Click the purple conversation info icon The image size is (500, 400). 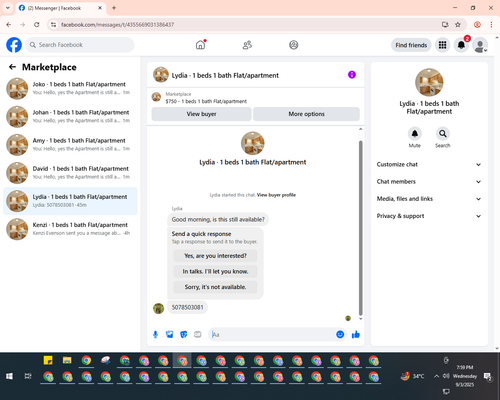coord(352,75)
